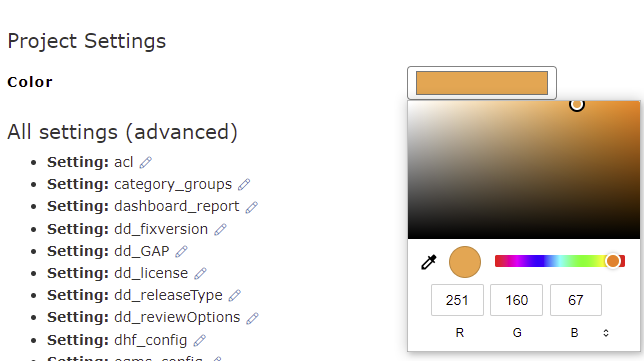Edit the dd_license setting pencil icon
The height and width of the screenshot is (361, 644).
click(200, 274)
